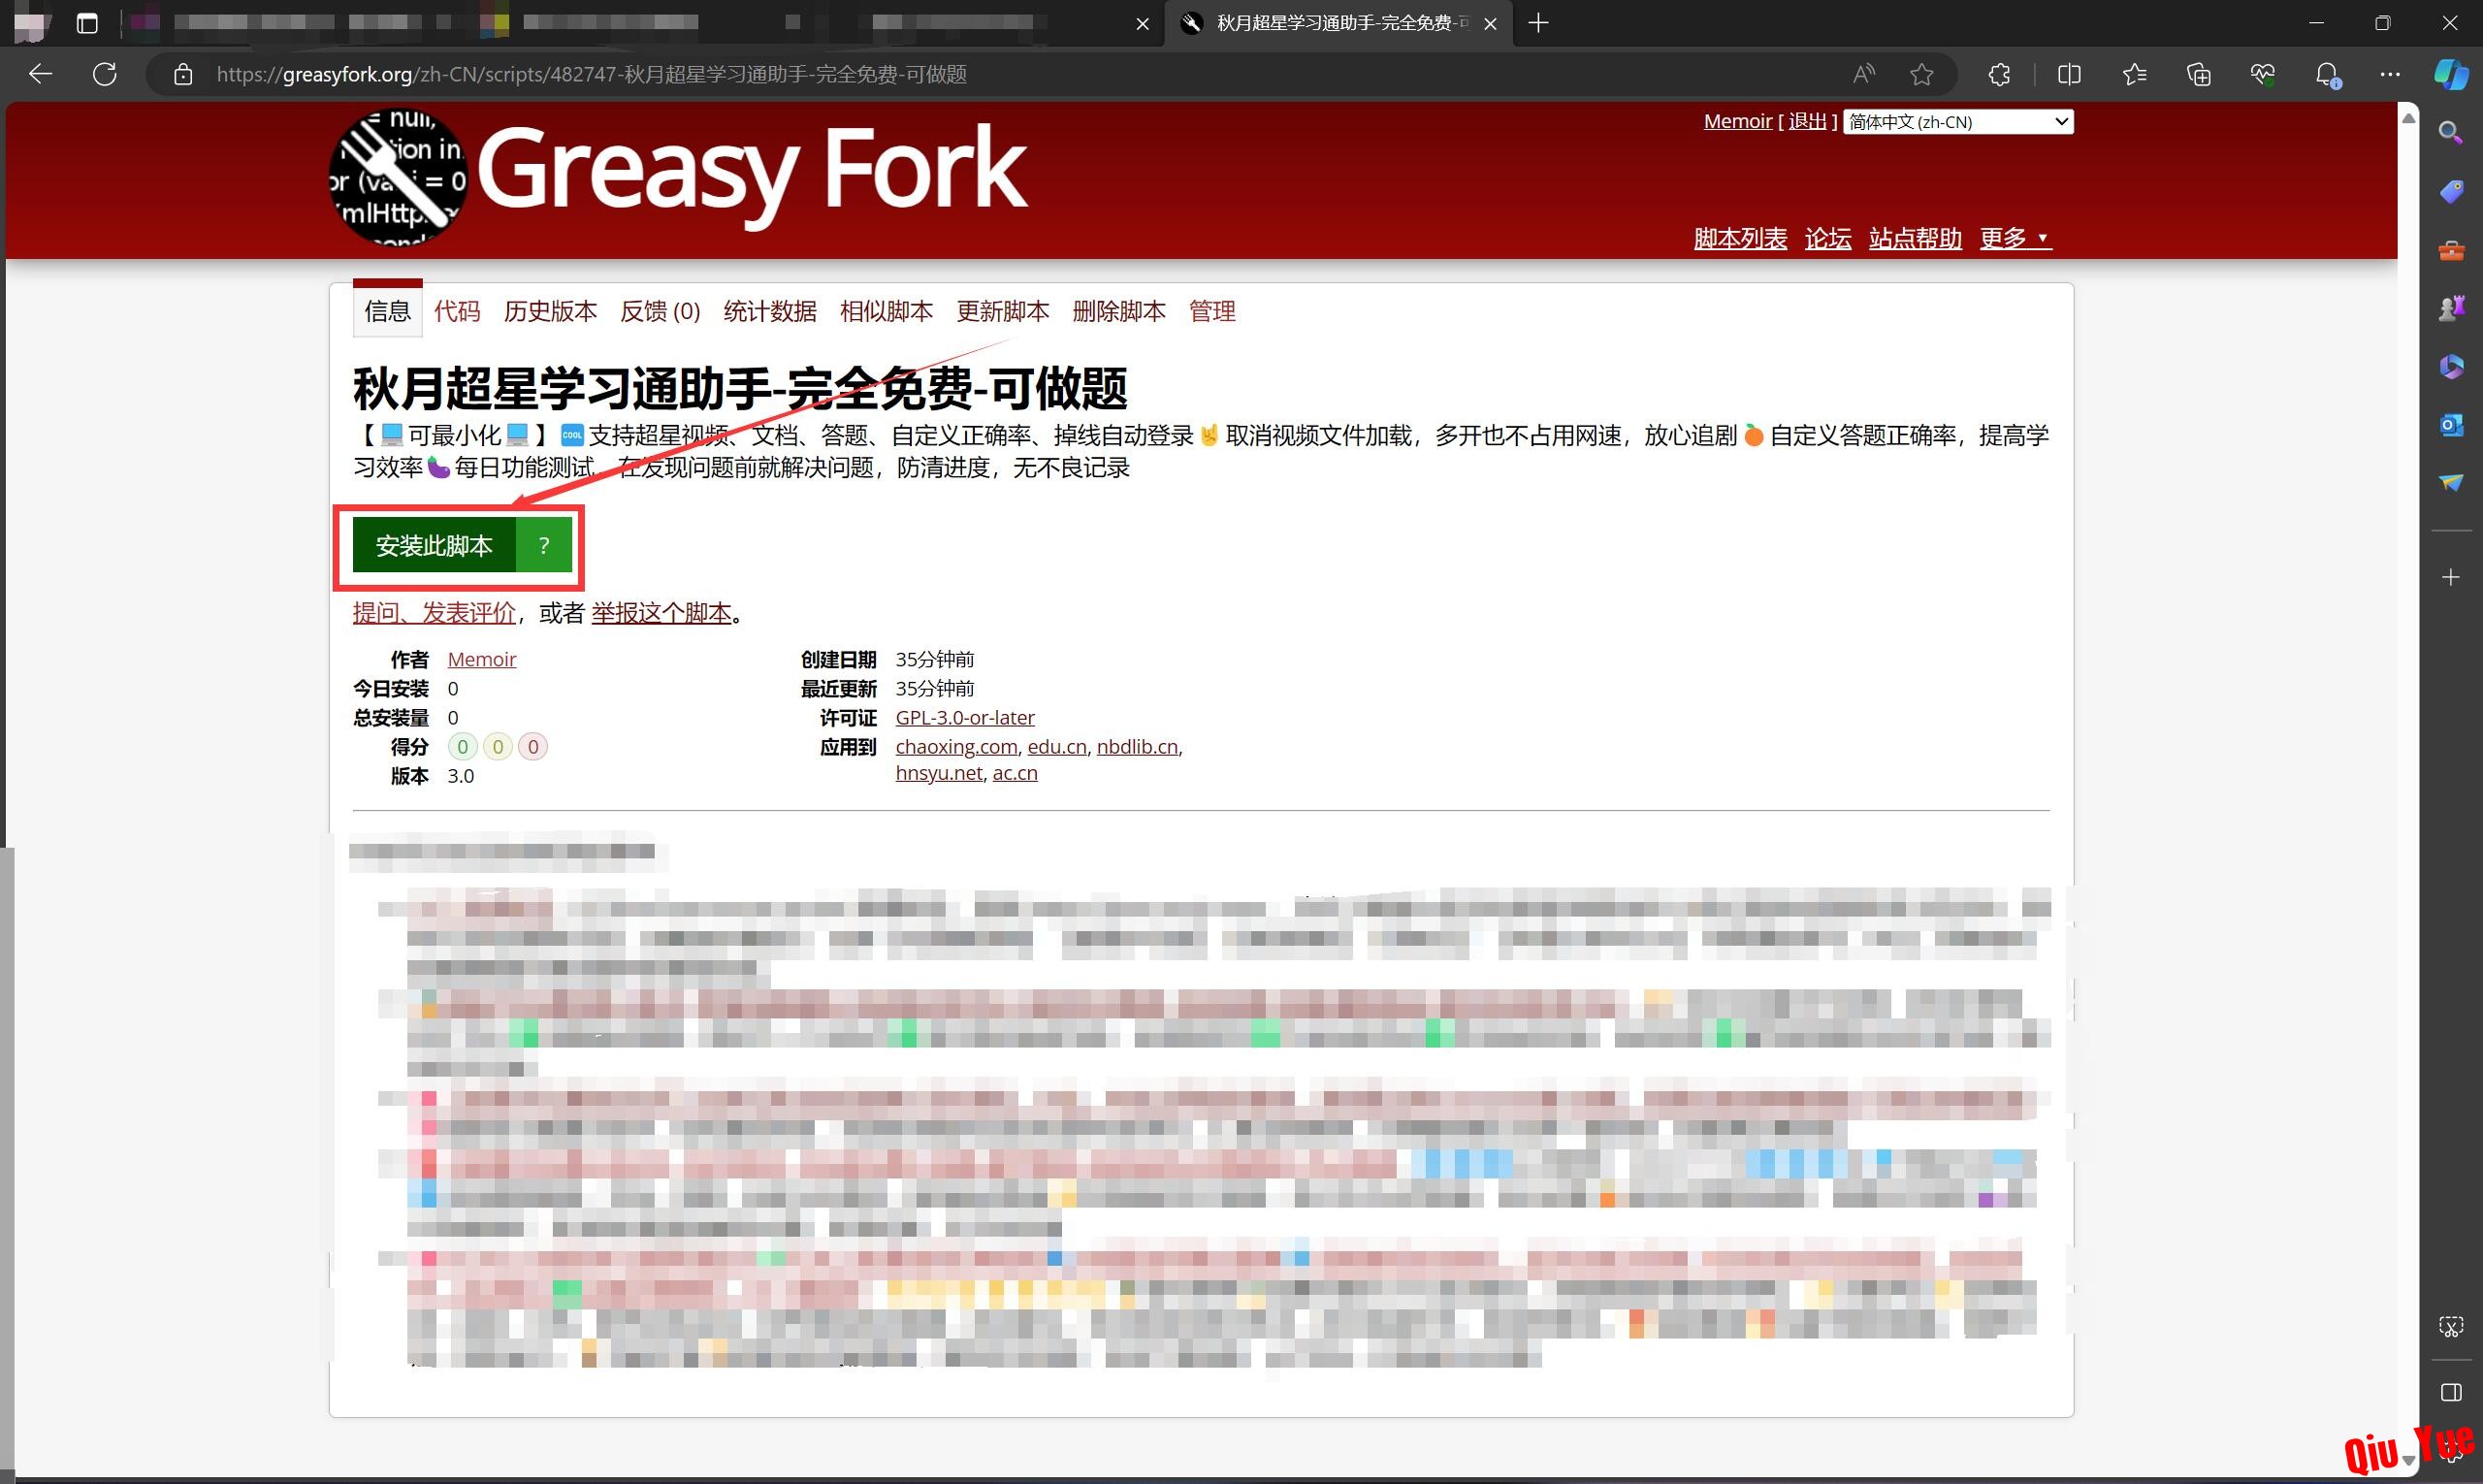Screen dimensions: 2483x1484
Task: Open the language selector dropdown
Action: point(1958,122)
